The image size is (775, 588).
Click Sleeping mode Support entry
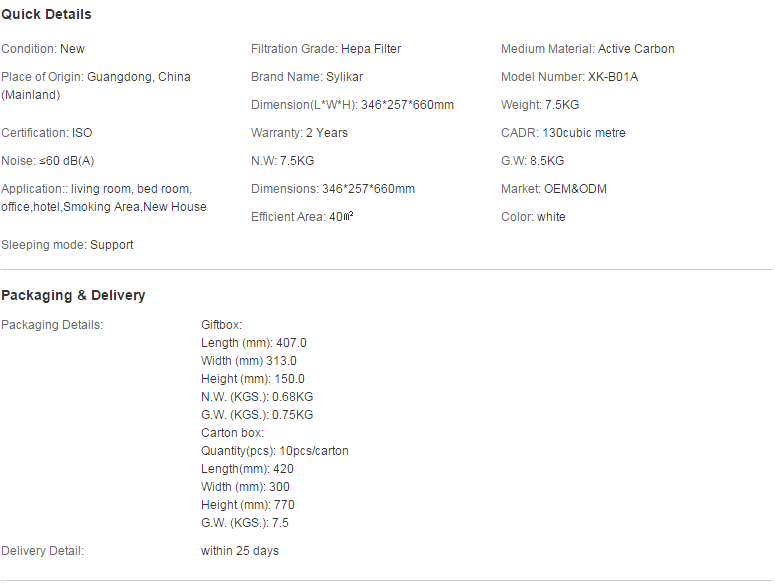coord(67,245)
